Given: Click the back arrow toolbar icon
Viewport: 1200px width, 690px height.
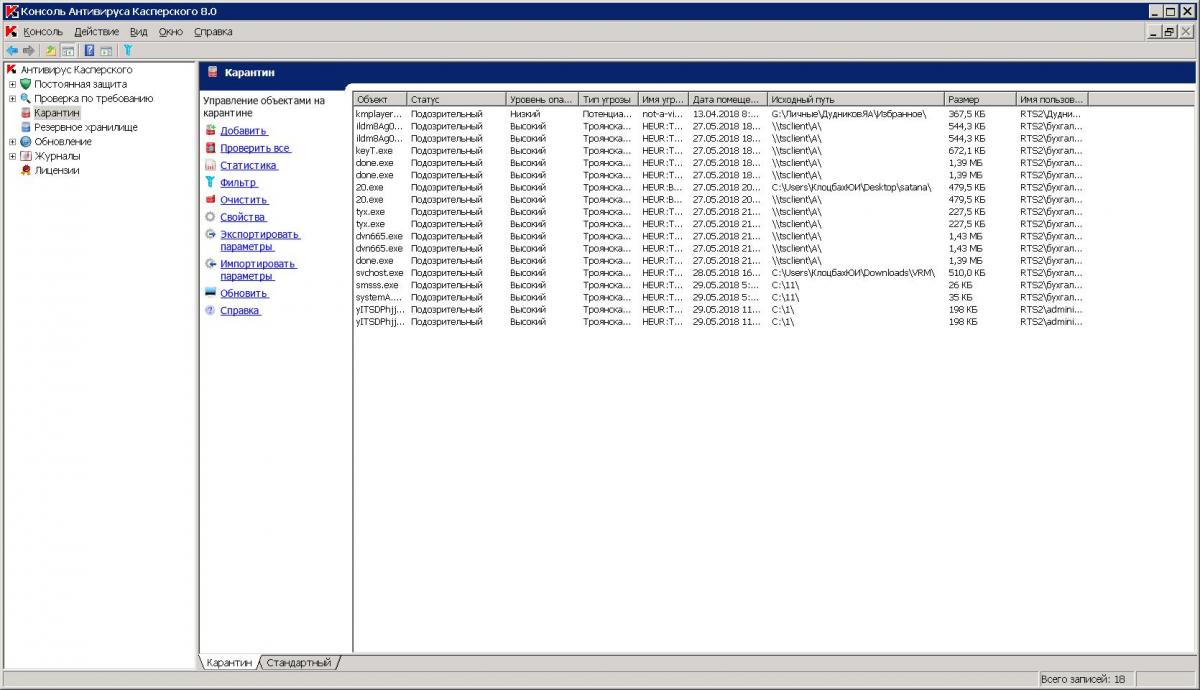Looking at the screenshot, I should pos(11,50).
